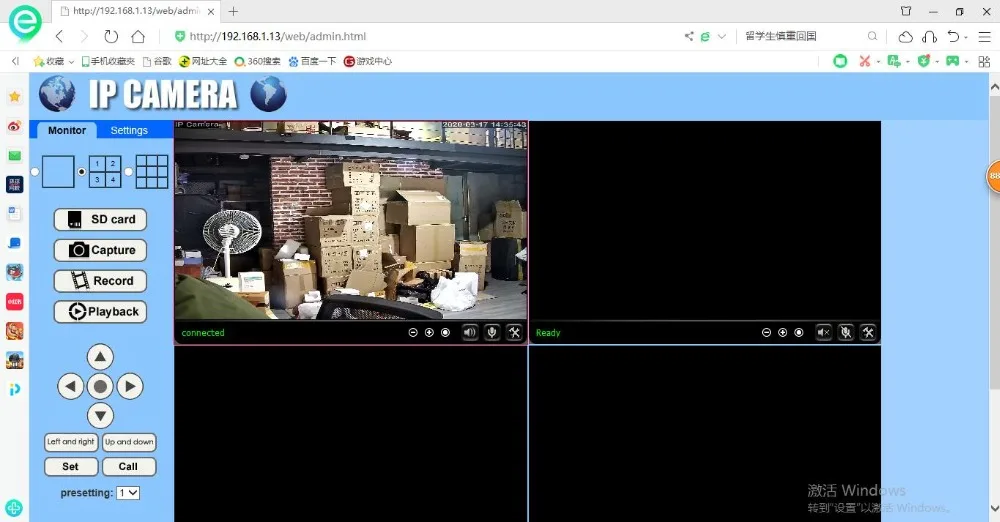Click the search magnifier icon
The height and width of the screenshot is (522, 1000).
(x=872, y=36)
